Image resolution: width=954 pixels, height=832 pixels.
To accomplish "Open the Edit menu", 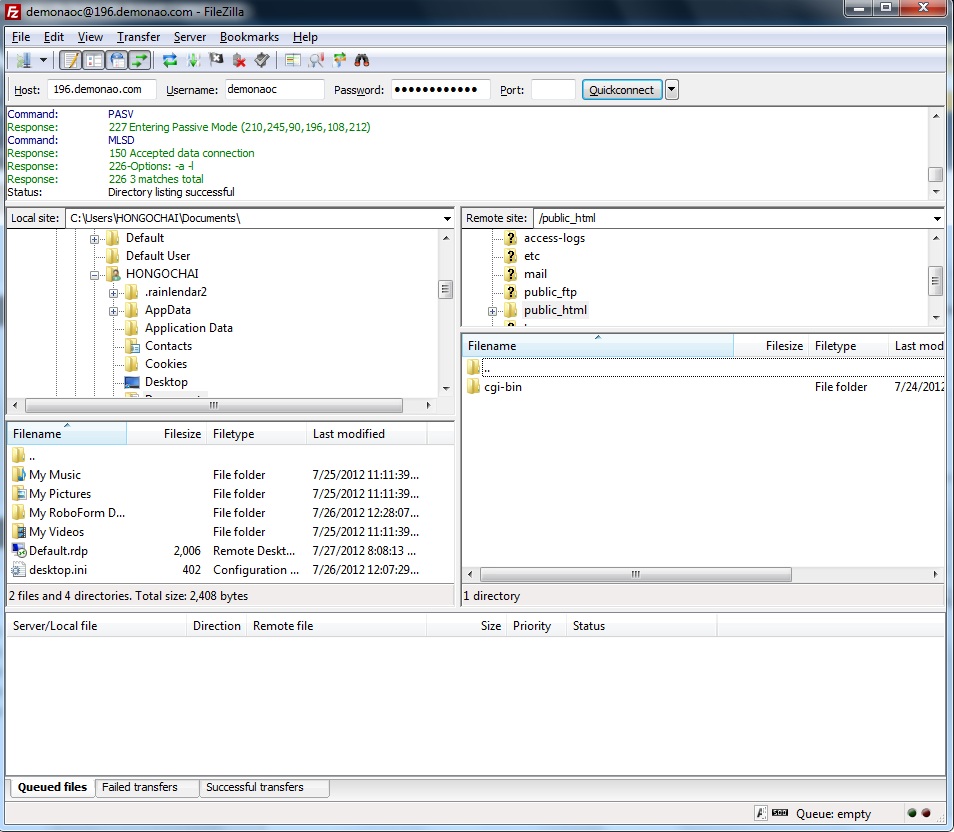I will [54, 37].
